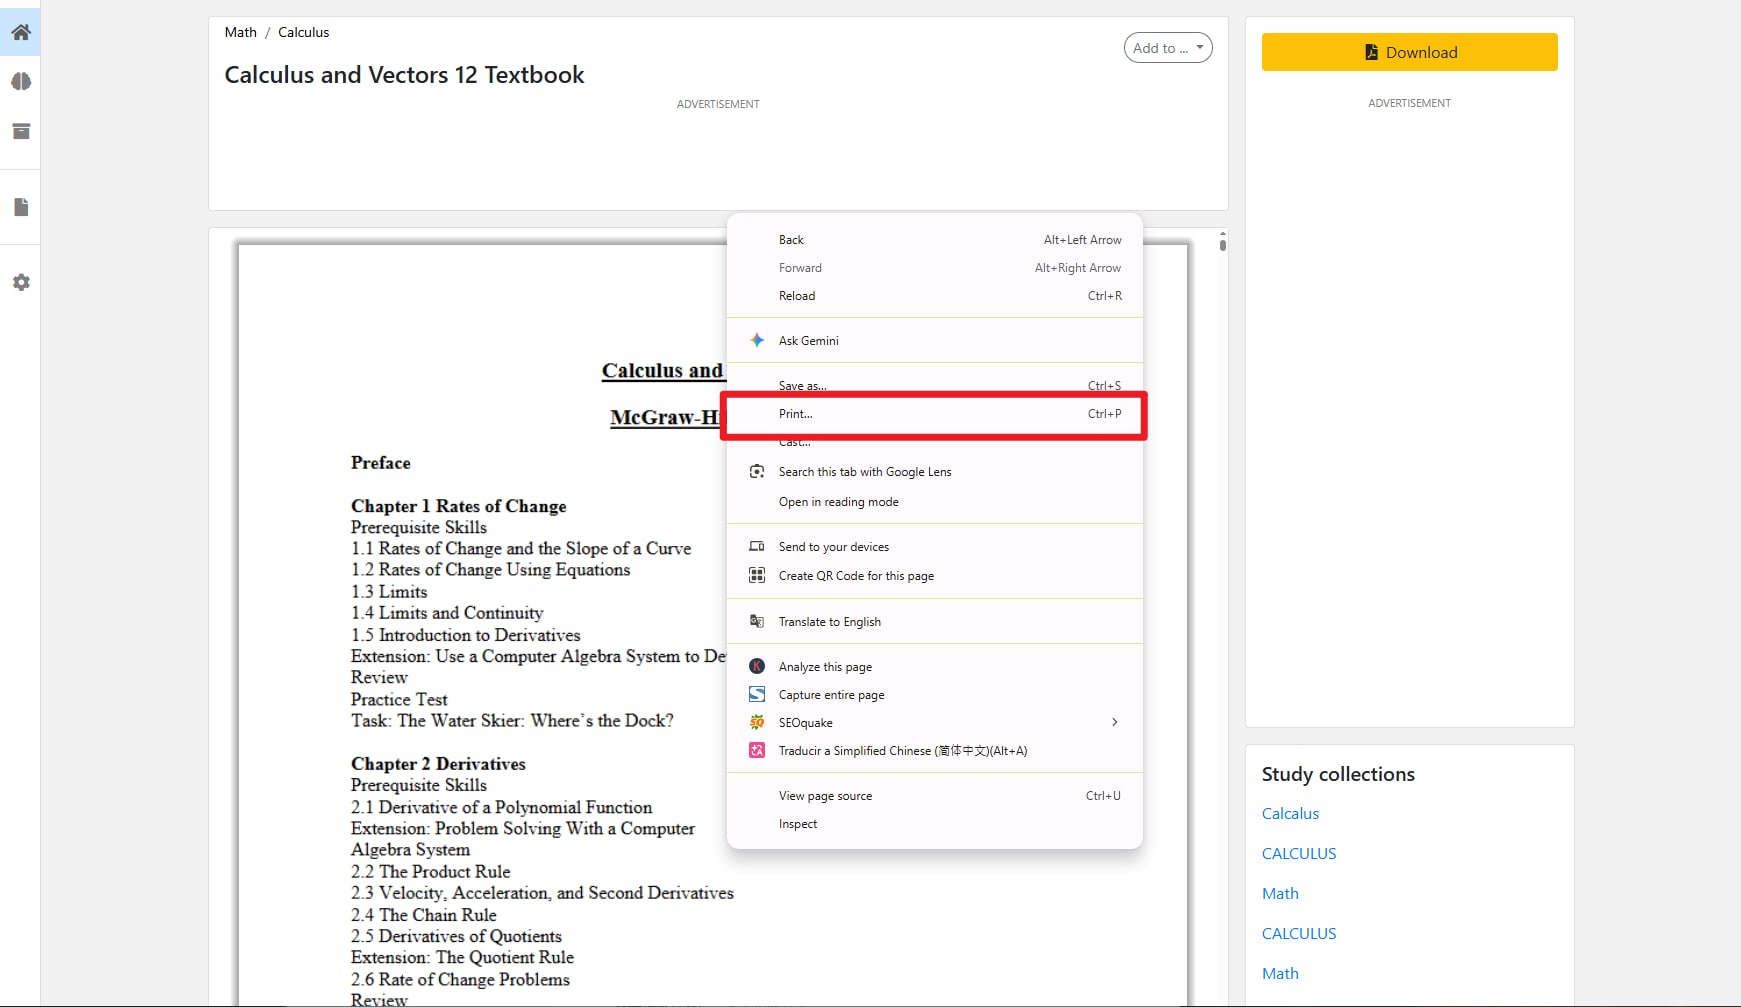1741x1007 pixels.
Task: Click the Calculus and Vectors 12 Textbook title
Action: coord(404,75)
